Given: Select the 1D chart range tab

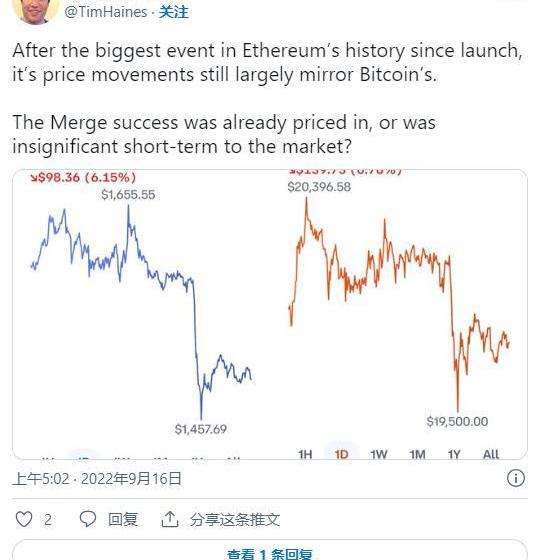Looking at the screenshot, I should coord(341,454).
